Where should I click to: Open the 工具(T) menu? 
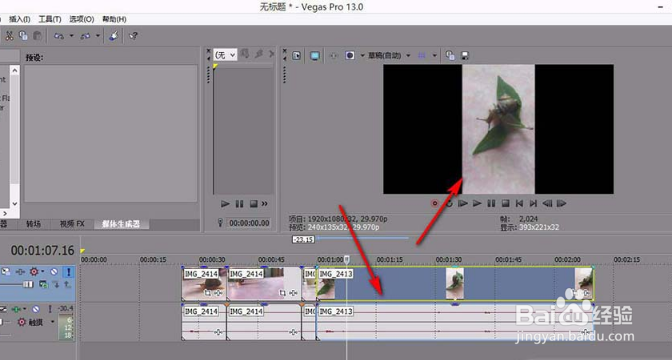coord(50,19)
